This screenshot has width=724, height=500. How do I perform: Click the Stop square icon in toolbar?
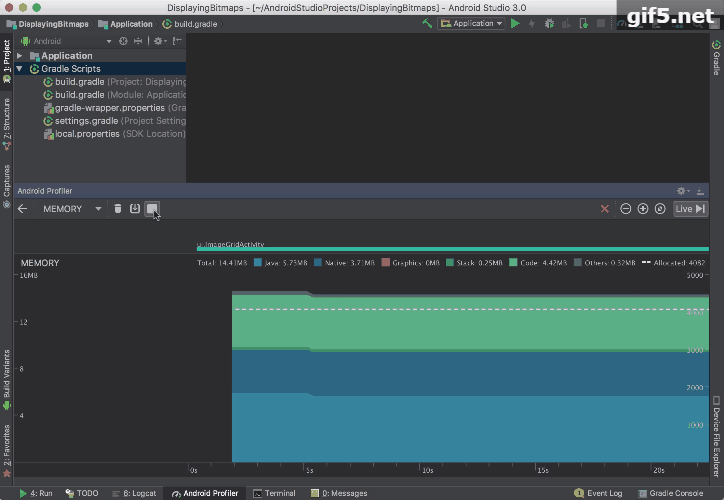601,23
